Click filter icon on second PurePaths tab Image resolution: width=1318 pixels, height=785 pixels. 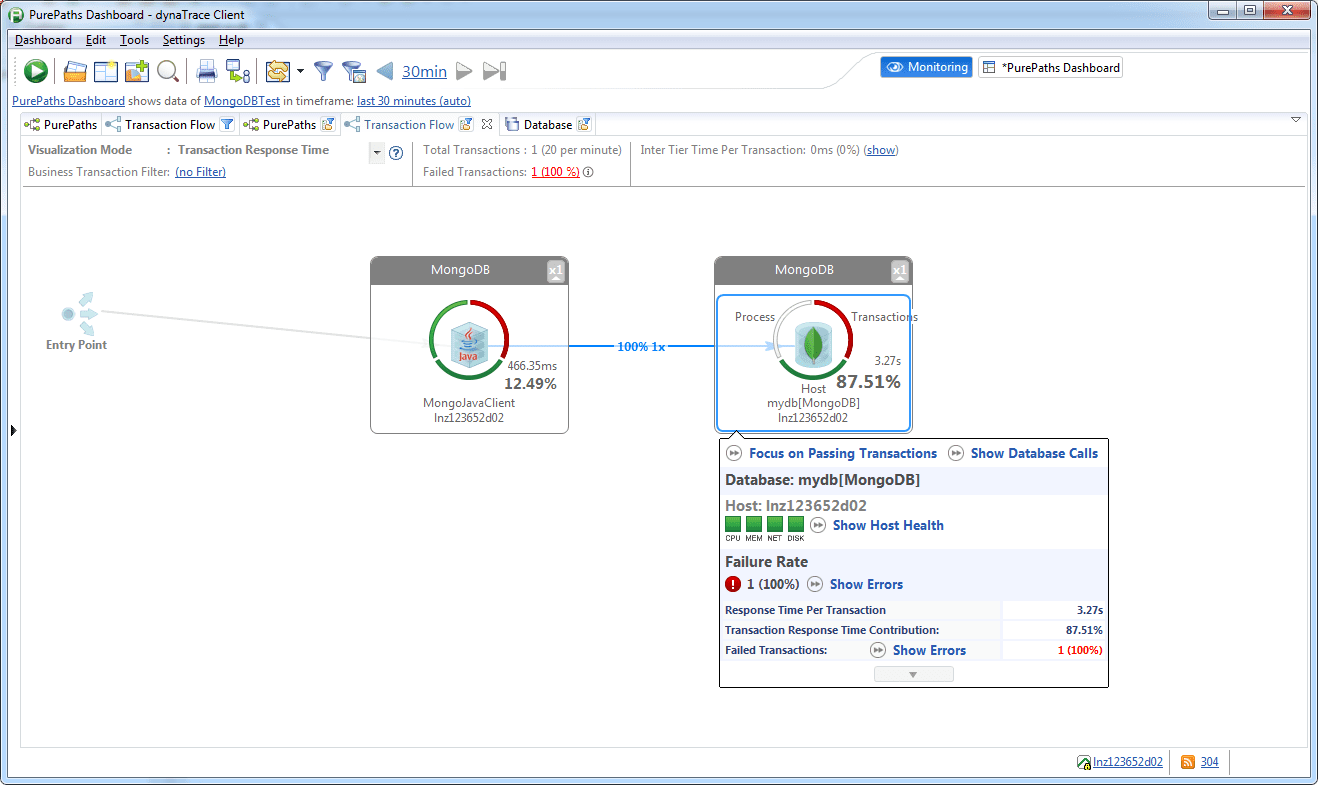(x=328, y=125)
